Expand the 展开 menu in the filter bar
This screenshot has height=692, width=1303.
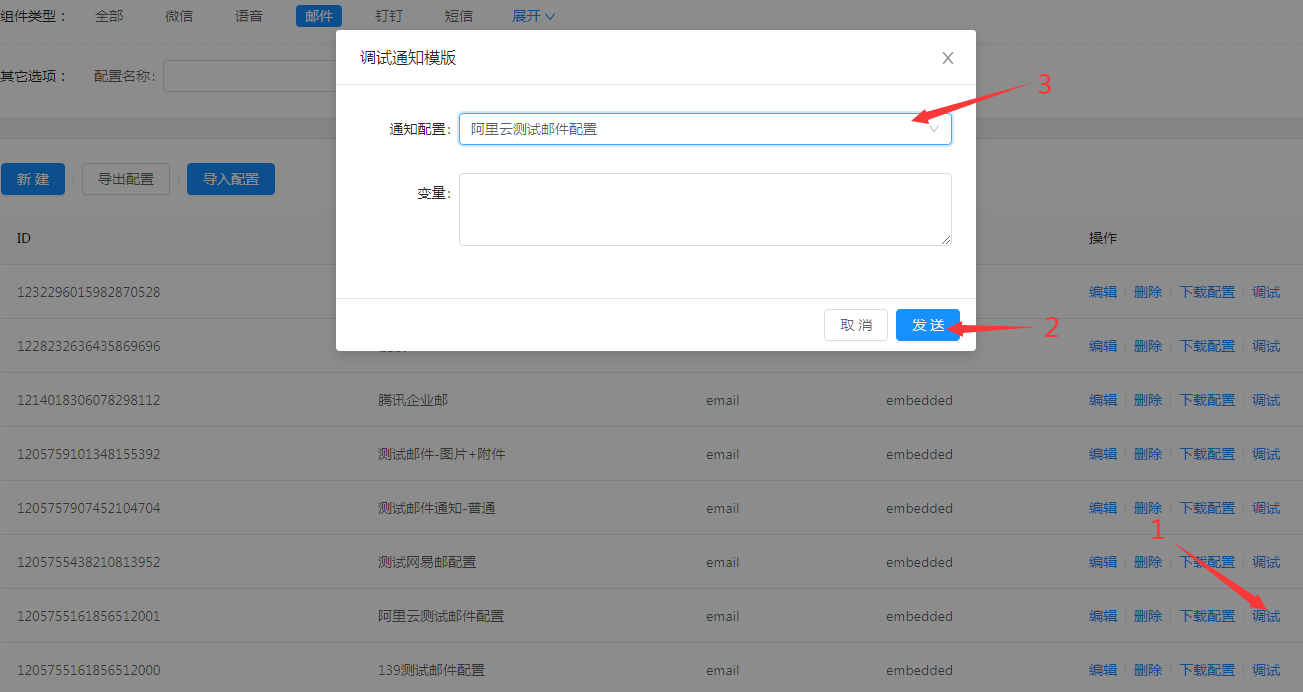[x=532, y=15]
